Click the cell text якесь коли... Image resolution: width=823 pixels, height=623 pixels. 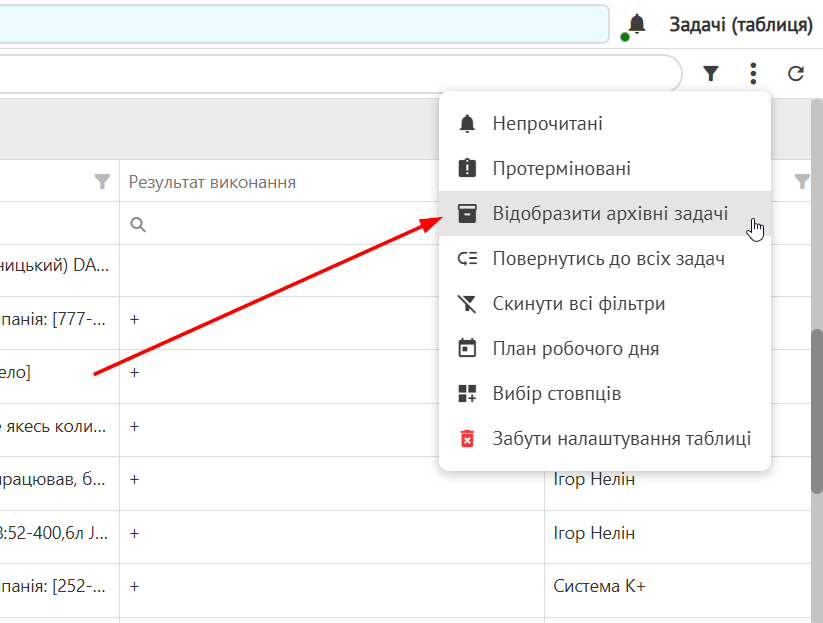[x=54, y=426]
